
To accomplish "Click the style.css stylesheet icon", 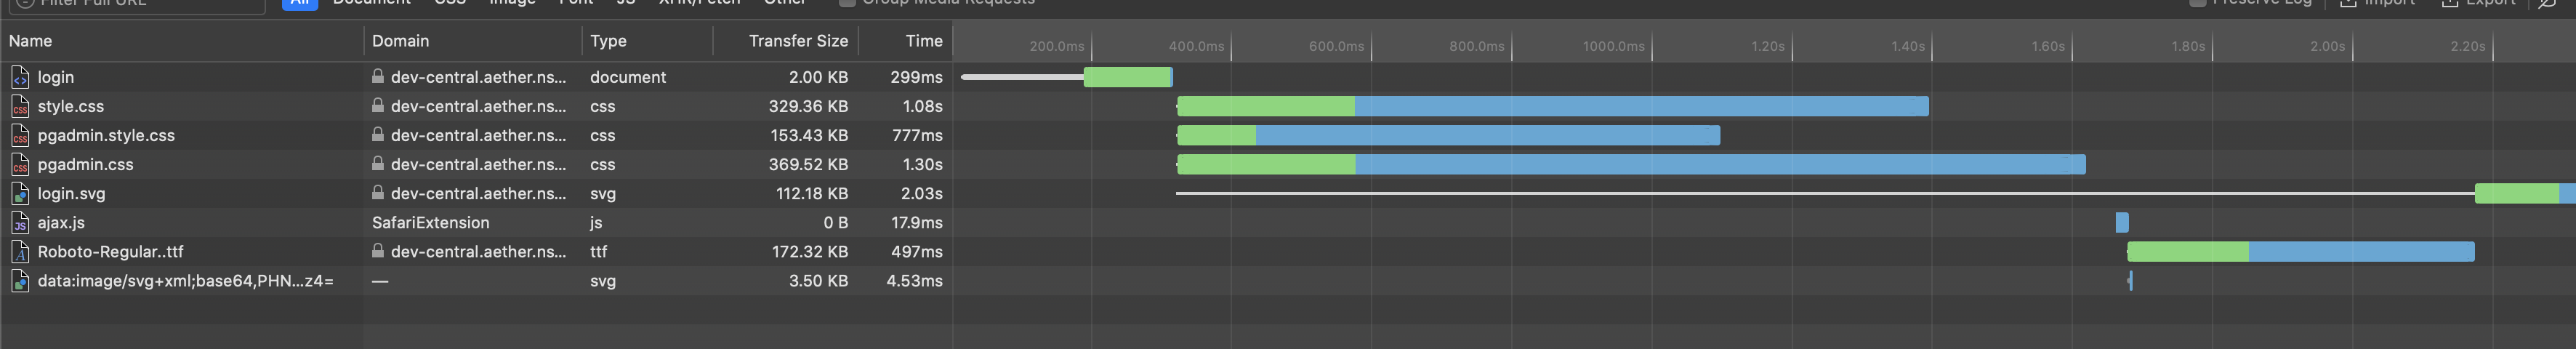I will 20,106.
